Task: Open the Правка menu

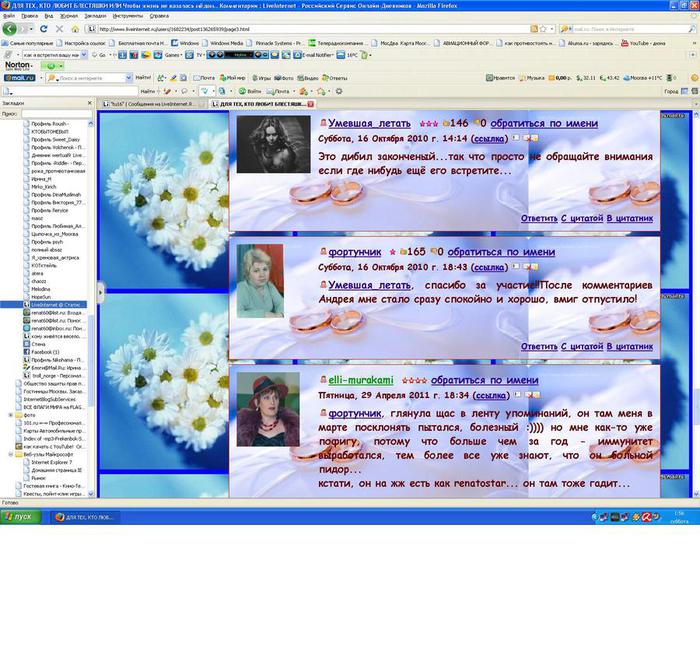Action: point(29,16)
